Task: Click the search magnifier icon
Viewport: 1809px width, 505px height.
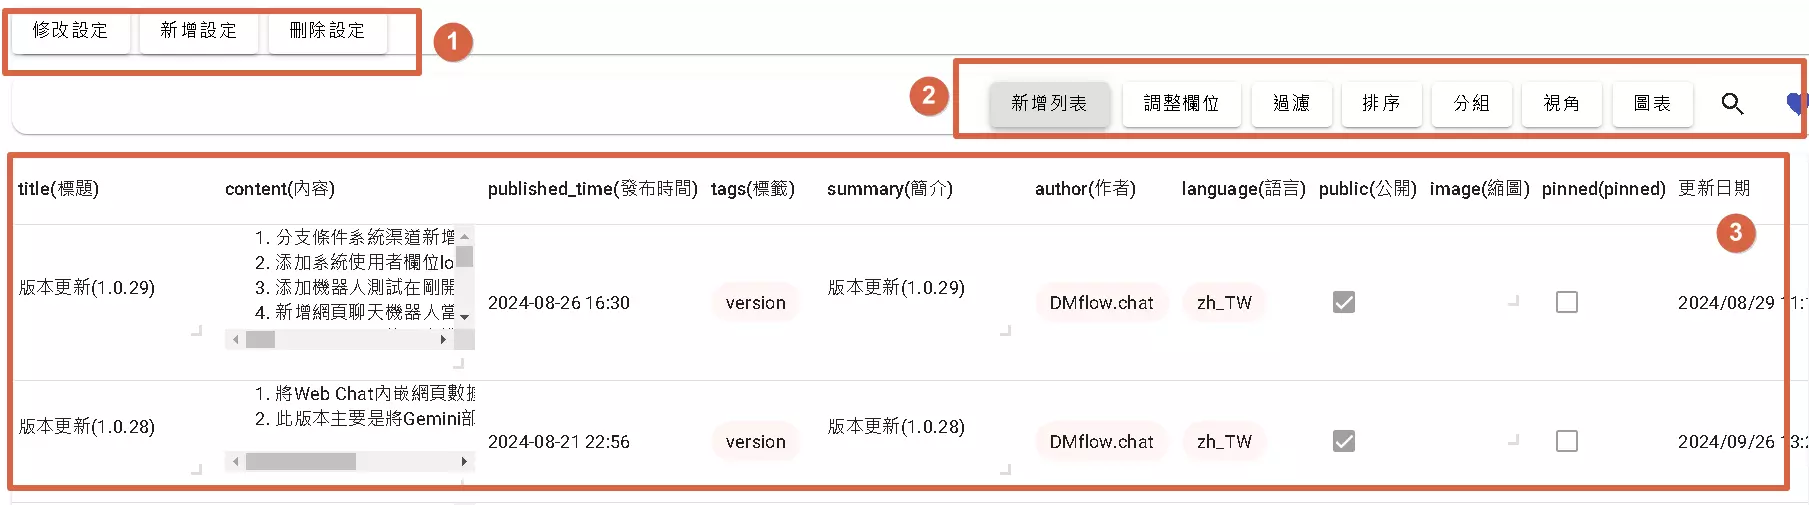Action: pos(1732,104)
